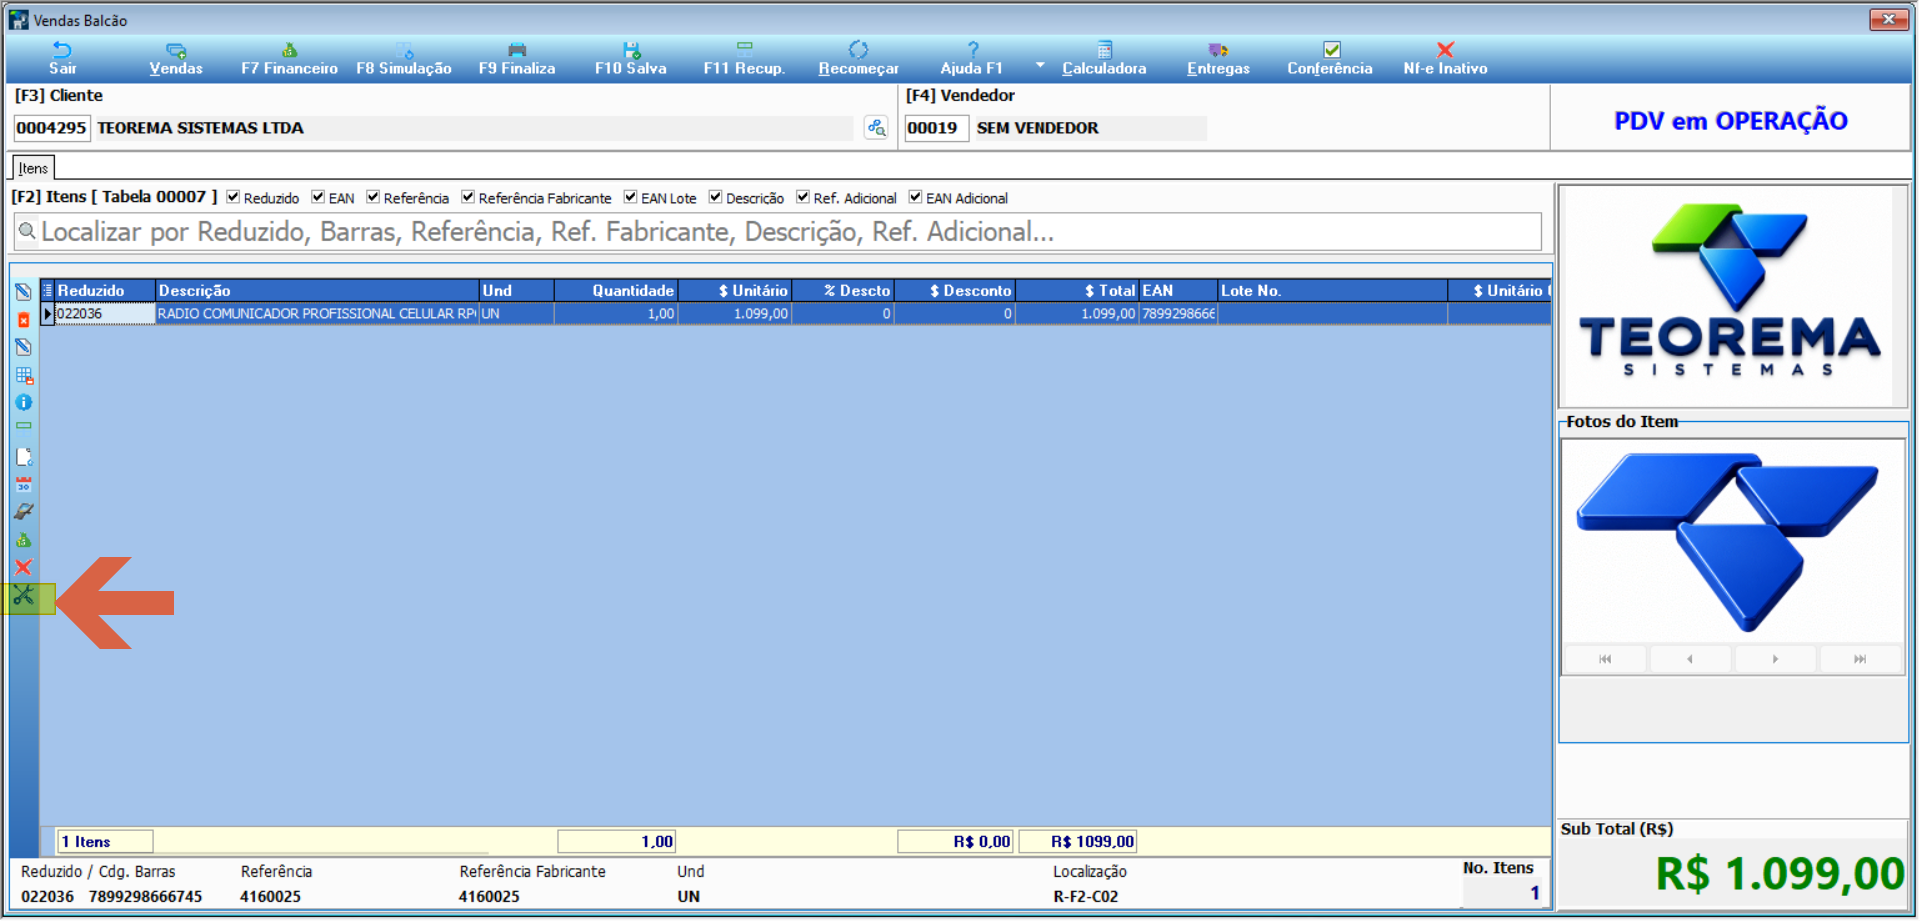Click F11 Recup. toolbar button
The image size is (1920, 921).
click(x=744, y=59)
